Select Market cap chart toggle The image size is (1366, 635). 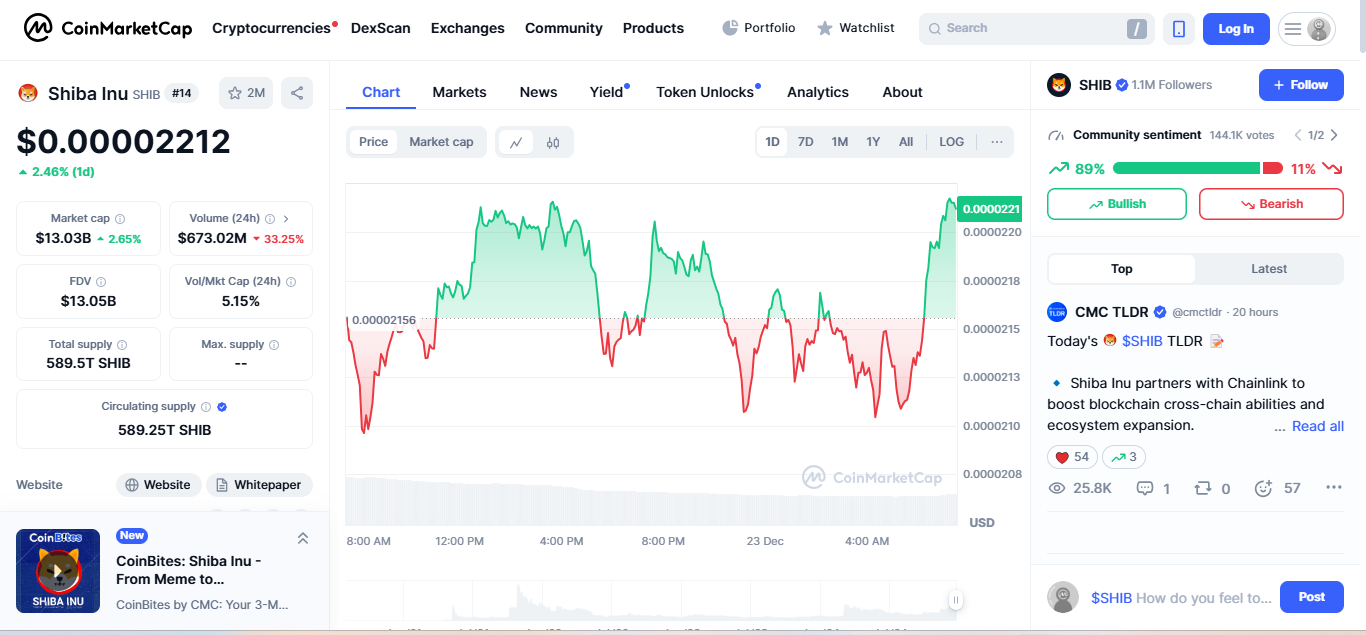pos(441,142)
